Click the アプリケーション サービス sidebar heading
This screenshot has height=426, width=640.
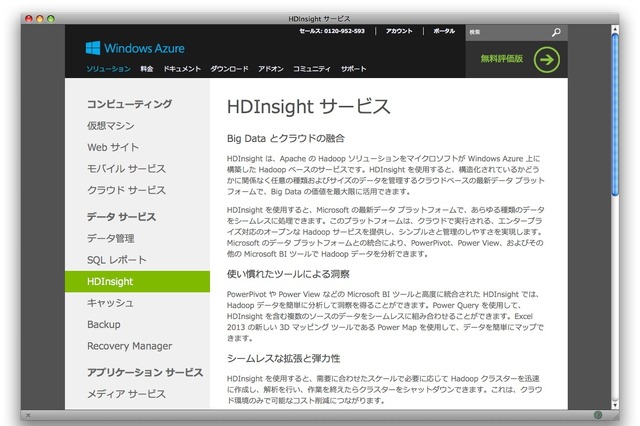click(x=145, y=372)
